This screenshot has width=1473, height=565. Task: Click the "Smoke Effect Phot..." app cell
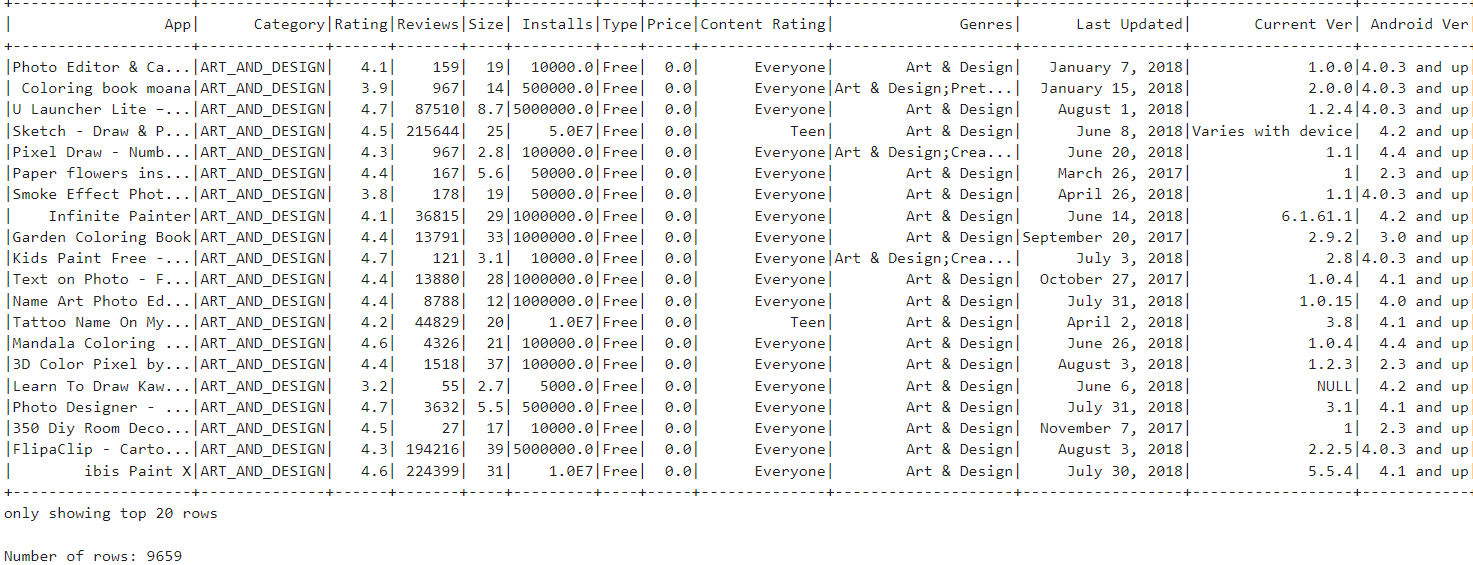coord(101,195)
